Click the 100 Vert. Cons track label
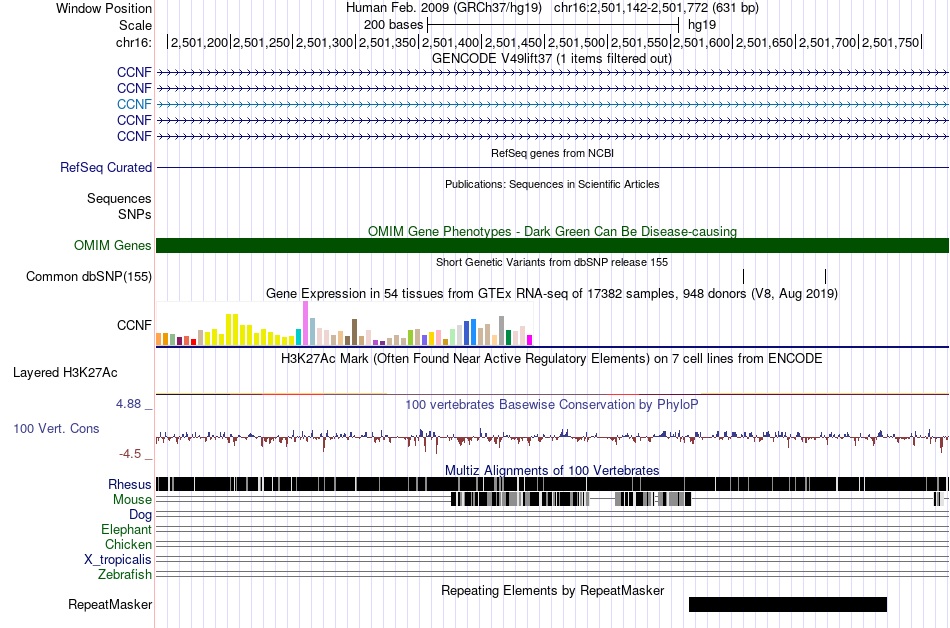This screenshot has height=628, width=950. tap(56, 428)
